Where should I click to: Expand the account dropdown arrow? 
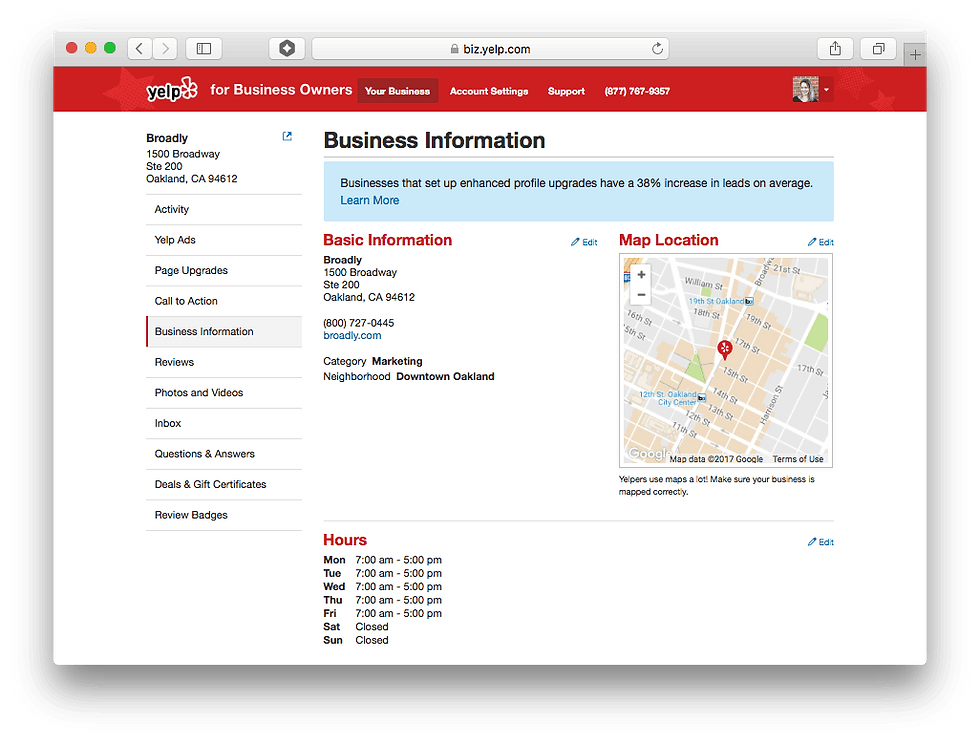[826, 89]
